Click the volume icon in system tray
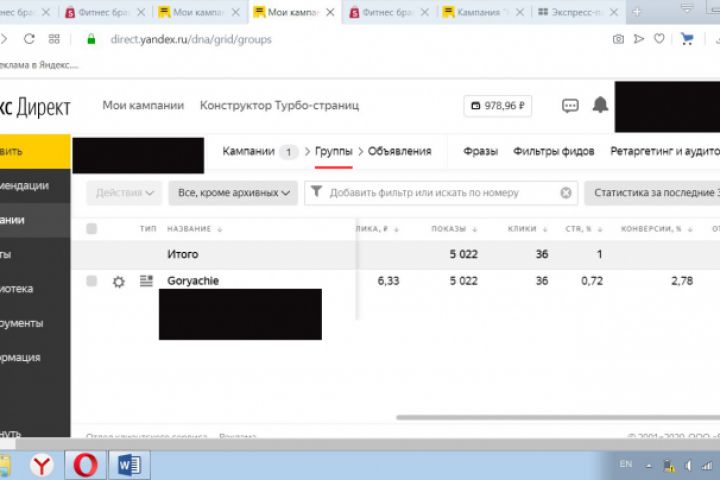This screenshot has height=480, width=720. [688, 466]
